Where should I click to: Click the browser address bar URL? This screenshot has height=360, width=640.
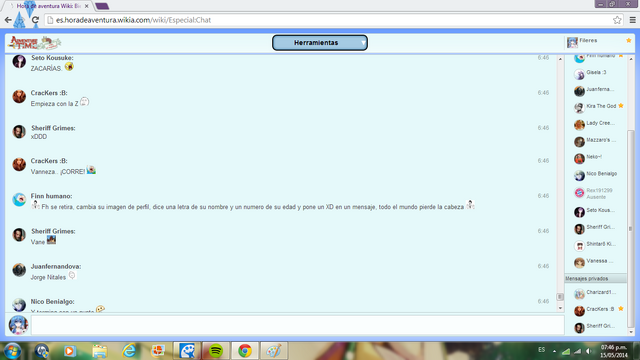point(133,20)
